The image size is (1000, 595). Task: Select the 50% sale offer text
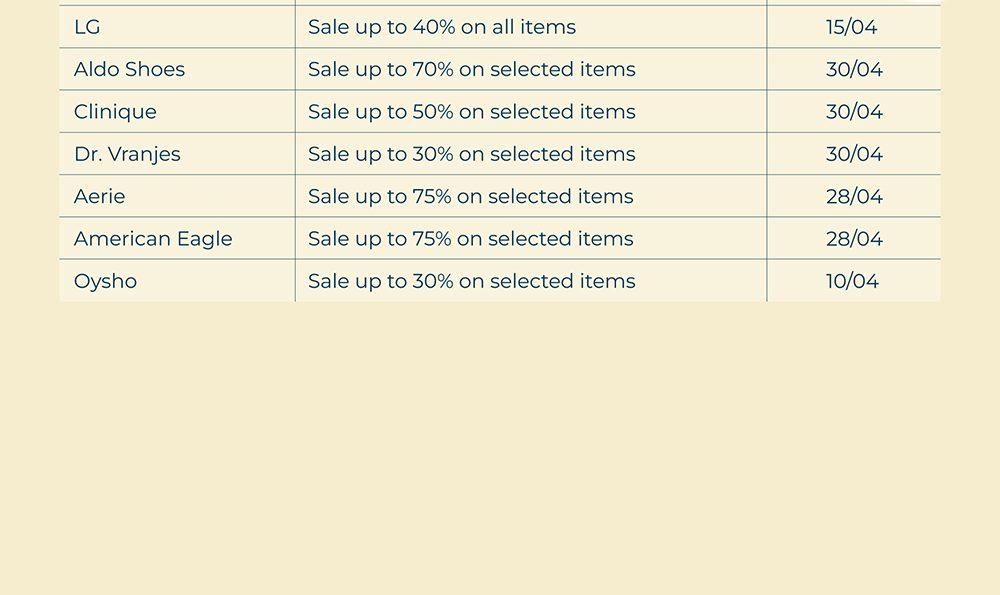point(471,112)
